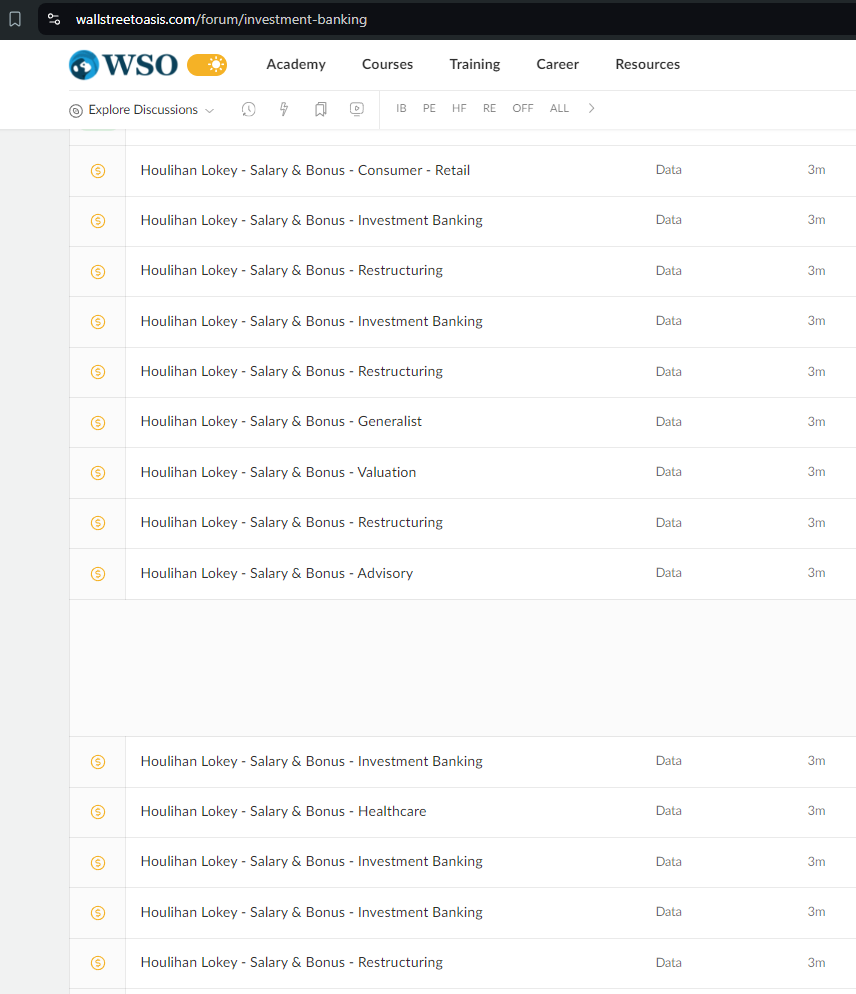856x994 pixels.
Task: Click 3m timestamp in Healthcare row
Action: pyautogui.click(x=816, y=811)
